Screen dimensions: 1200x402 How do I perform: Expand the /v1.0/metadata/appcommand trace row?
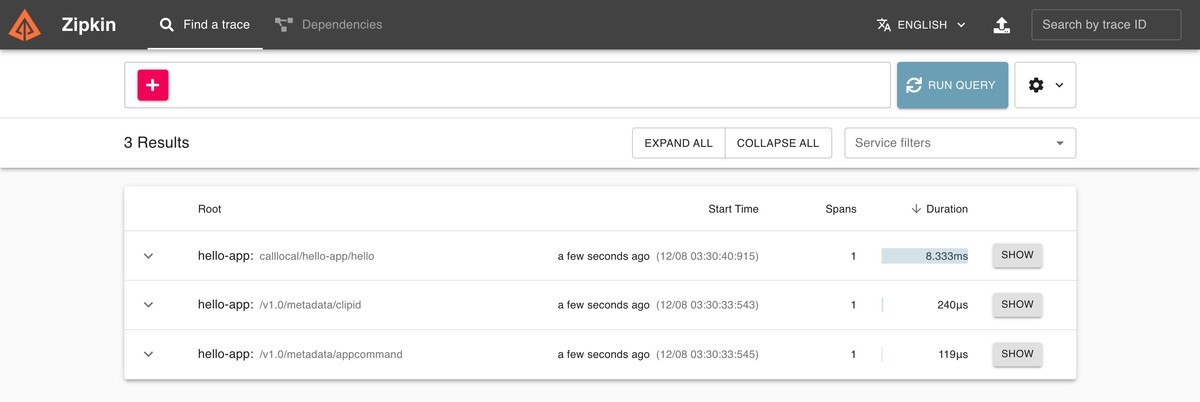click(x=148, y=354)
